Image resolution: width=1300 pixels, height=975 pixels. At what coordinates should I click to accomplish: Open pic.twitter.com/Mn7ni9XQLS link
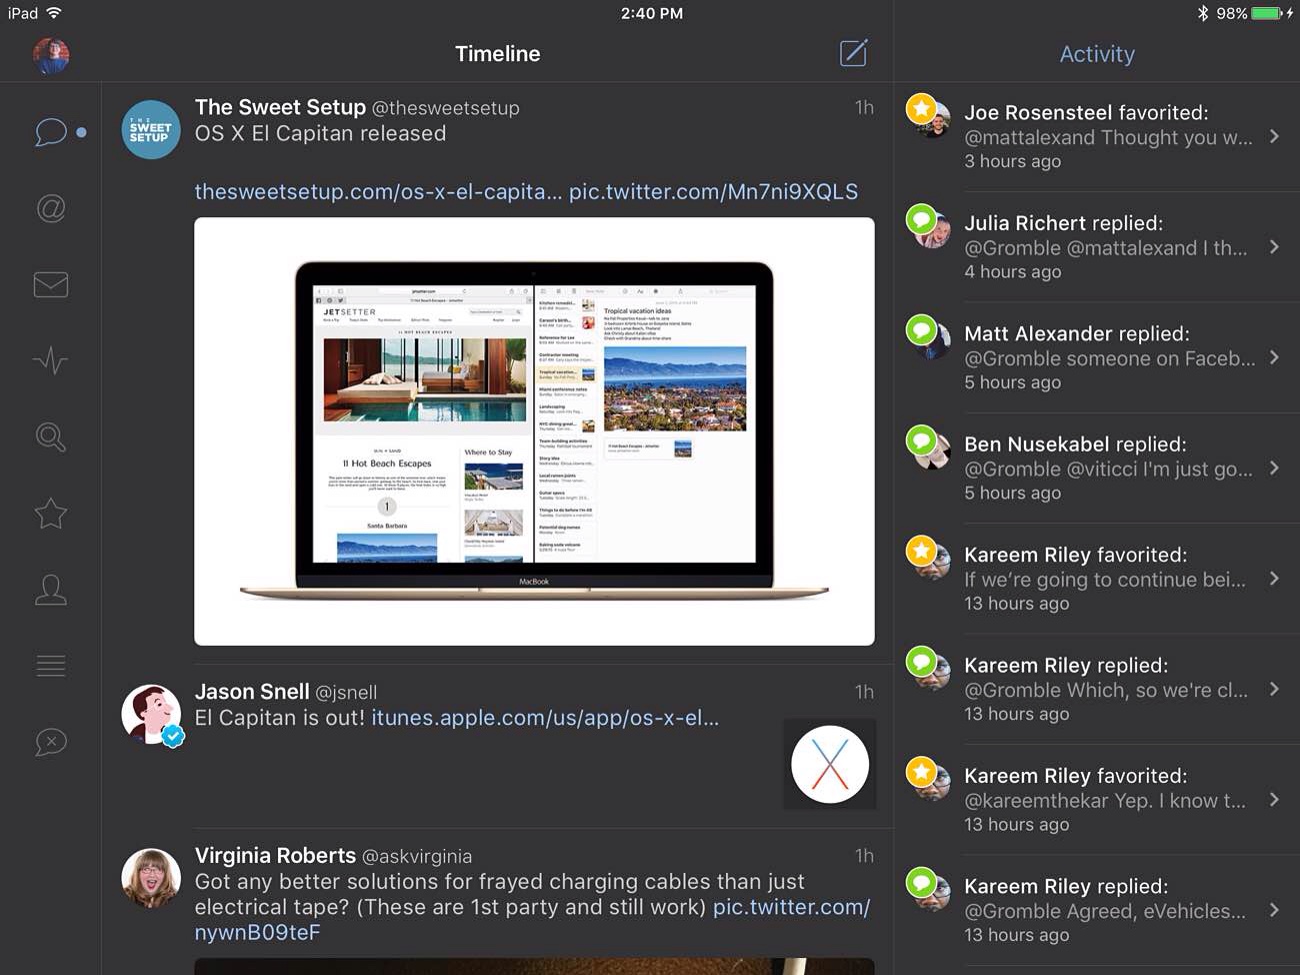coord(713,192)
